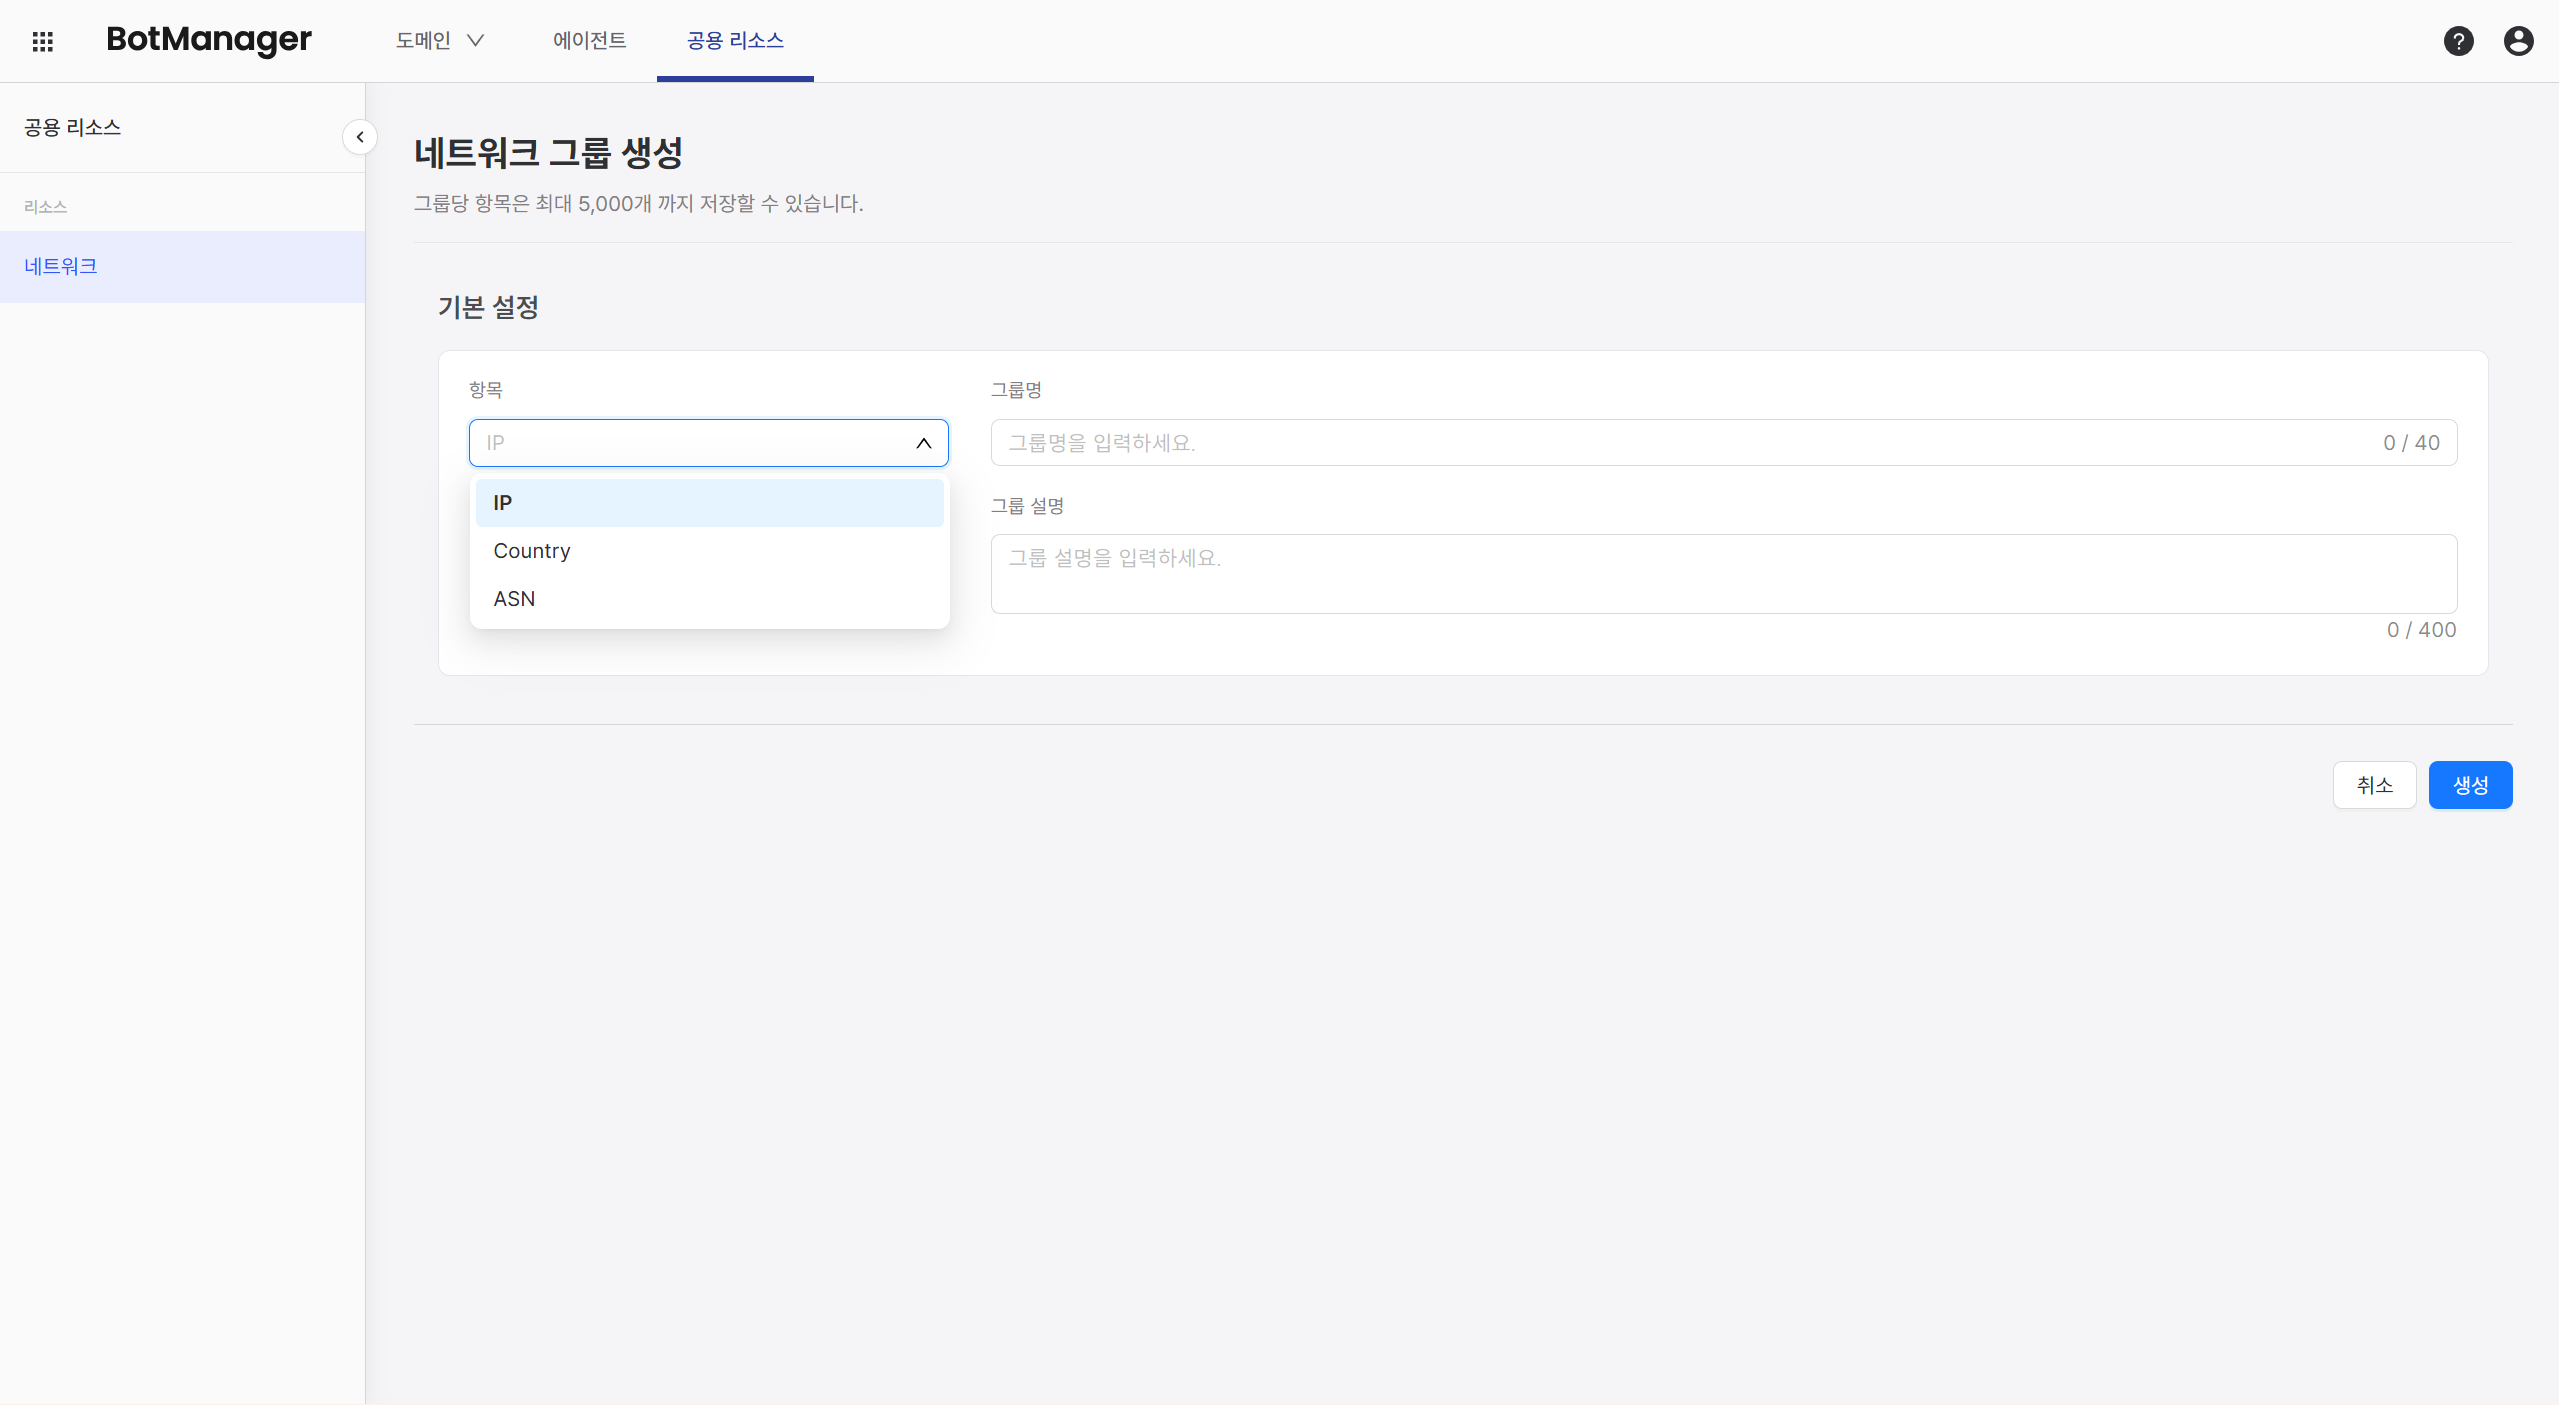
Task: Click the 0 / 40 character counter
Action: point(2411,443)
